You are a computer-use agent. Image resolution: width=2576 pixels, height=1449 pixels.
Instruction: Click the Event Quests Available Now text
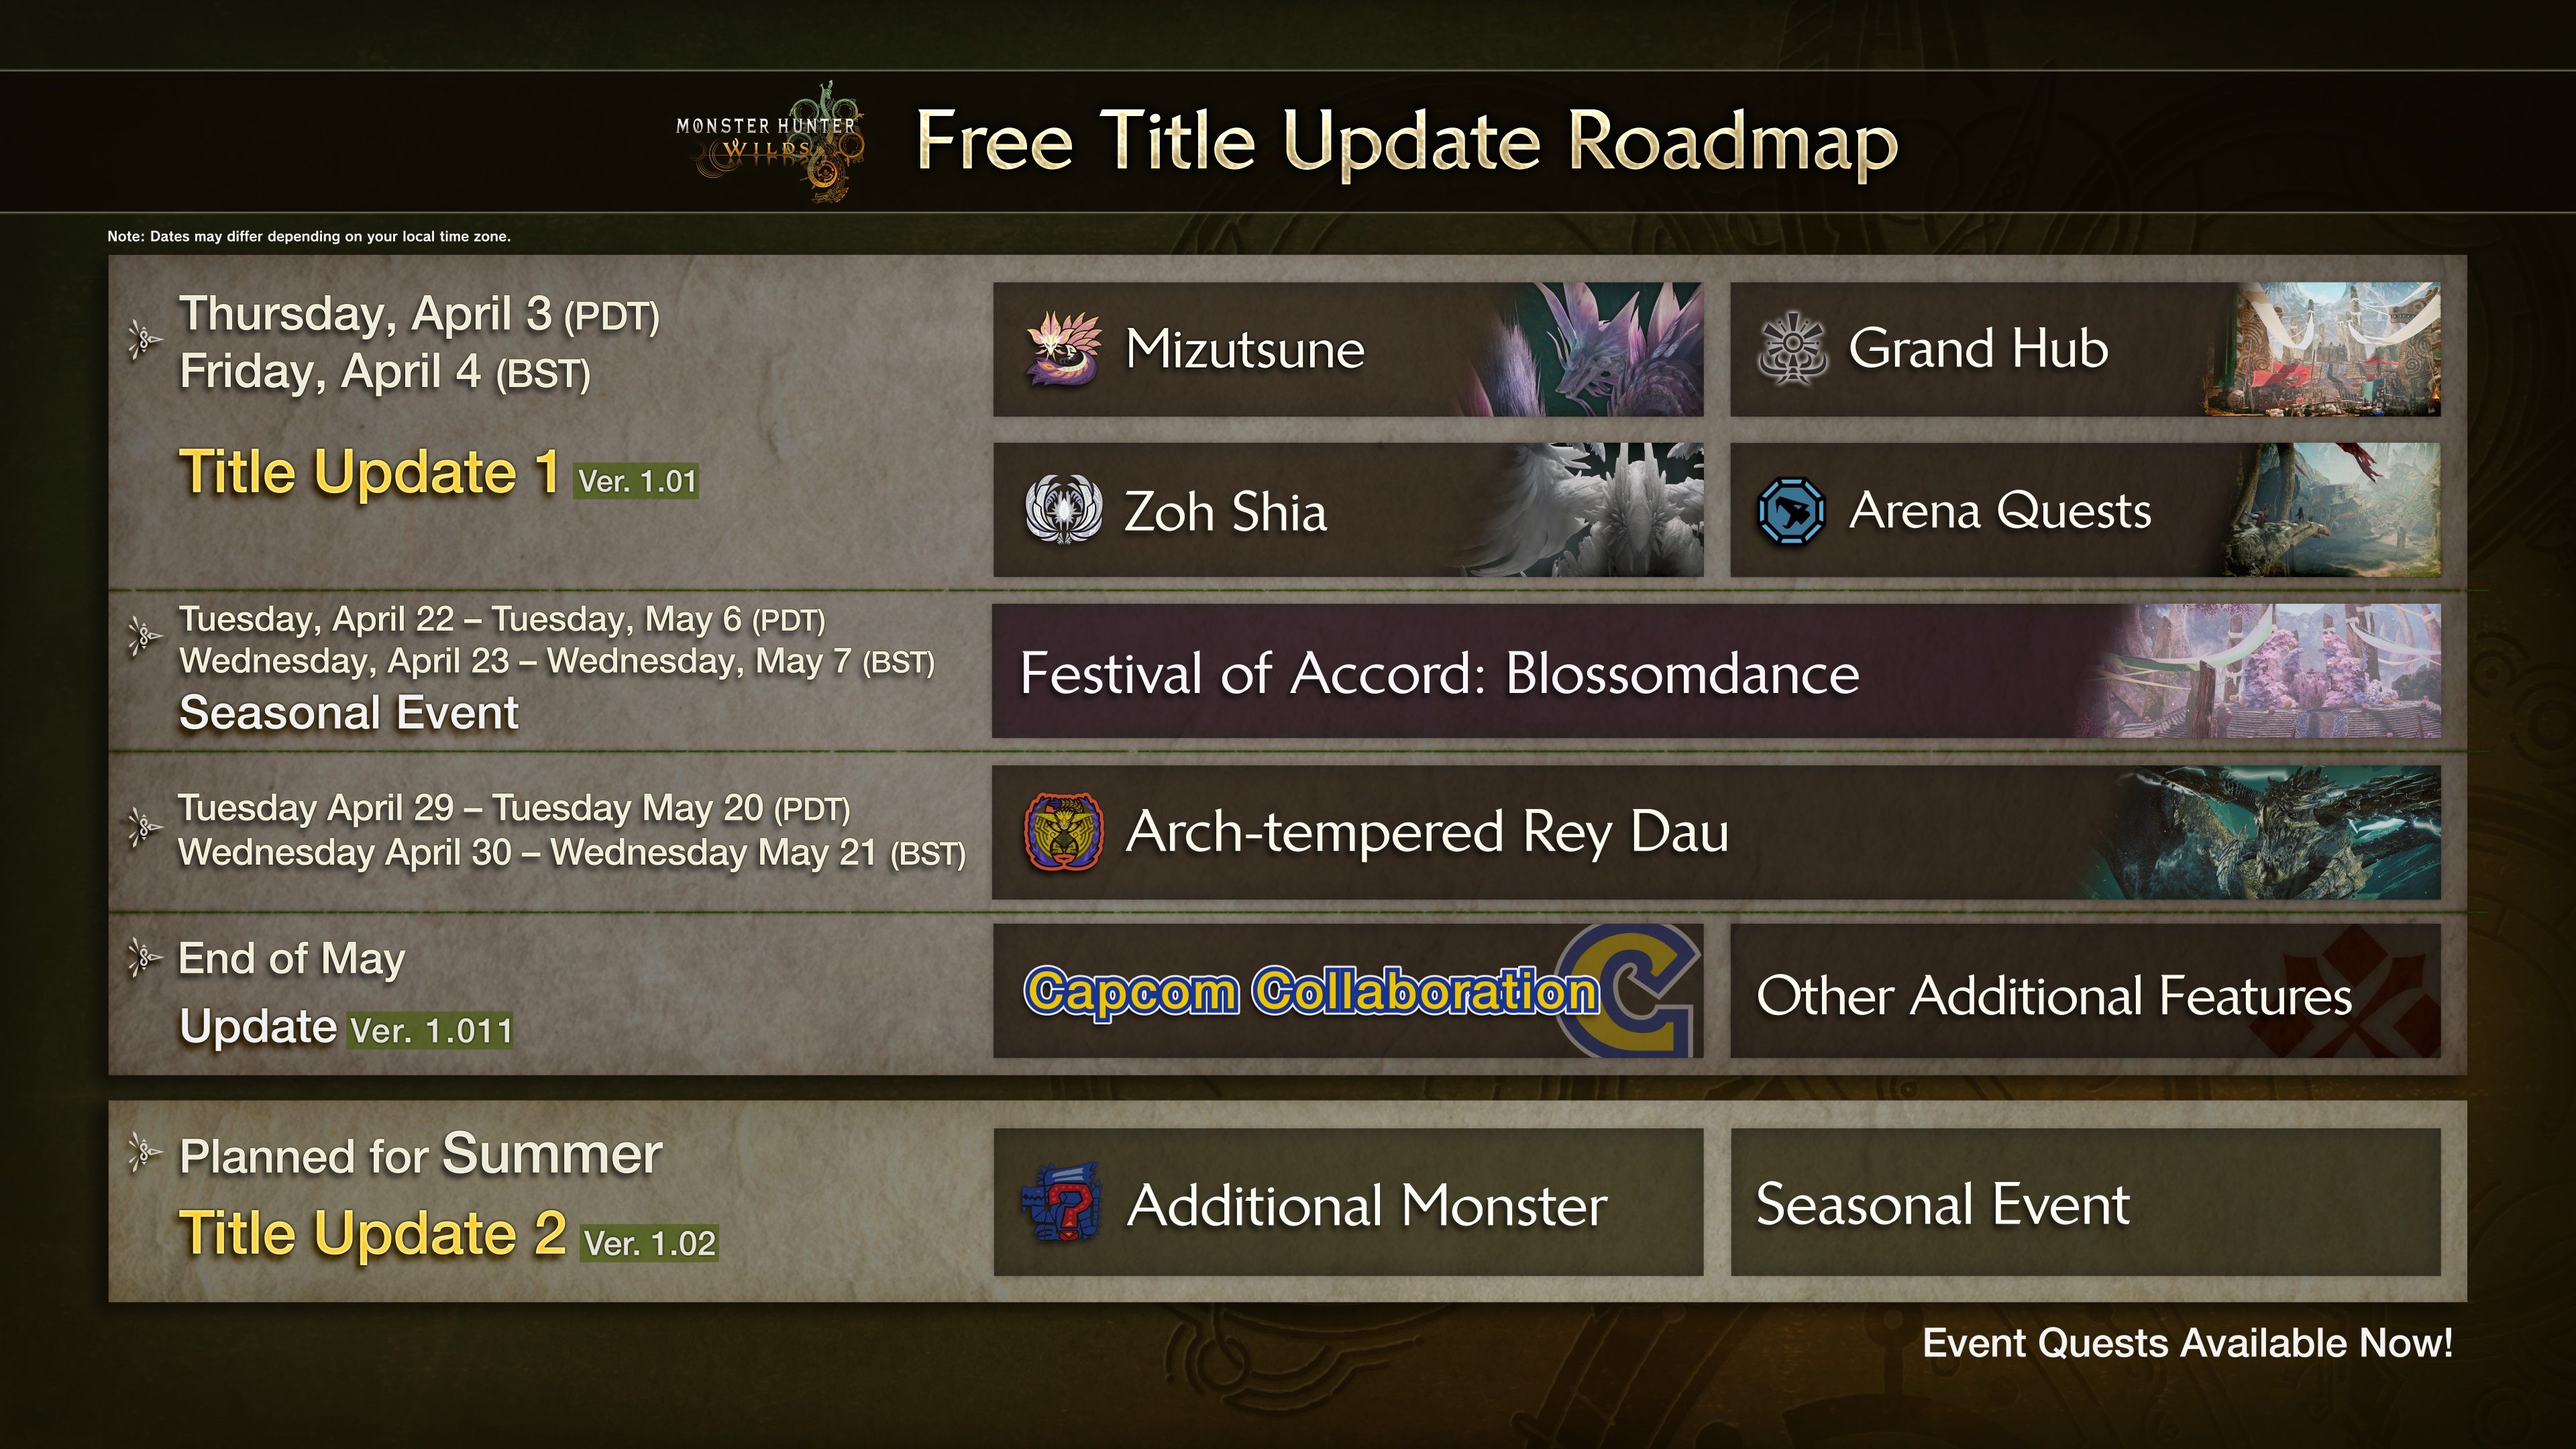click(x=2187, y=1343)
